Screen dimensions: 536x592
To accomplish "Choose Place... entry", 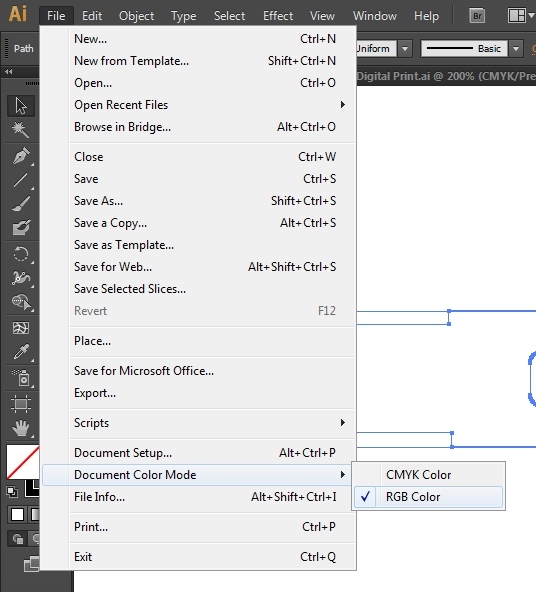I will coord(199,341).
